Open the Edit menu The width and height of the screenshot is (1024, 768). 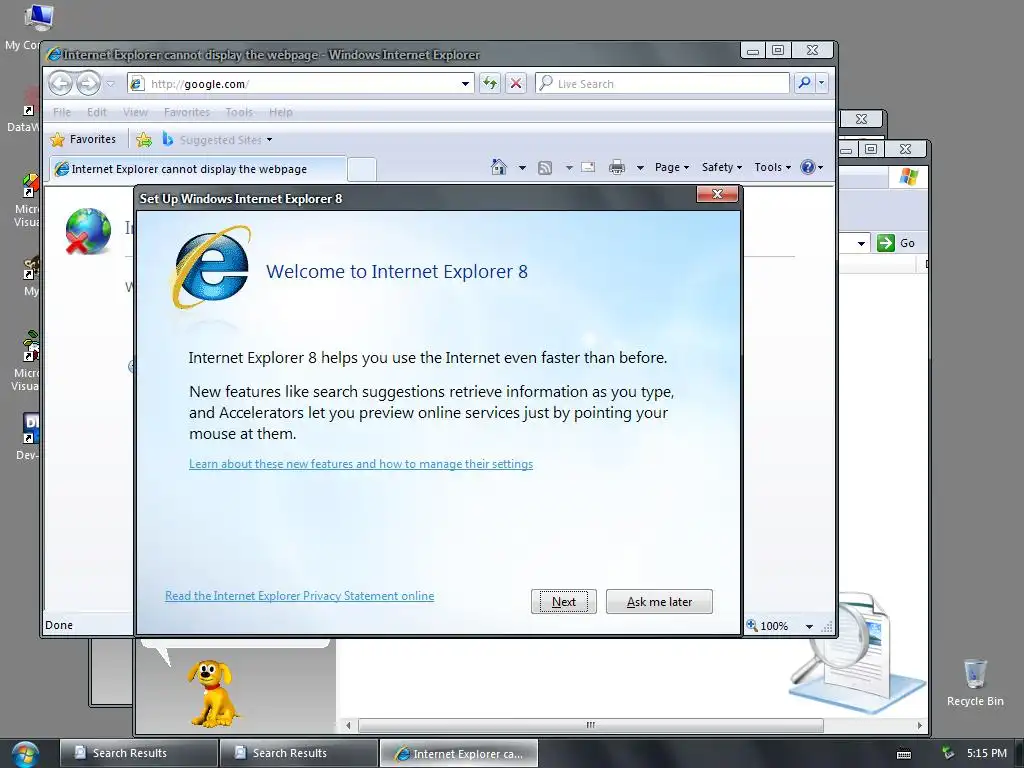tap(97, 112)
